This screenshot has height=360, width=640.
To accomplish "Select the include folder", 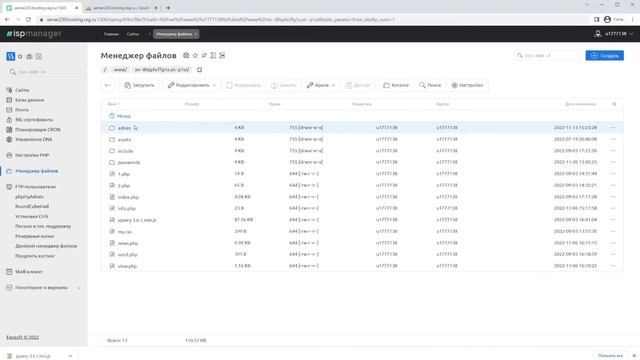I will click(x=125, y=151).
